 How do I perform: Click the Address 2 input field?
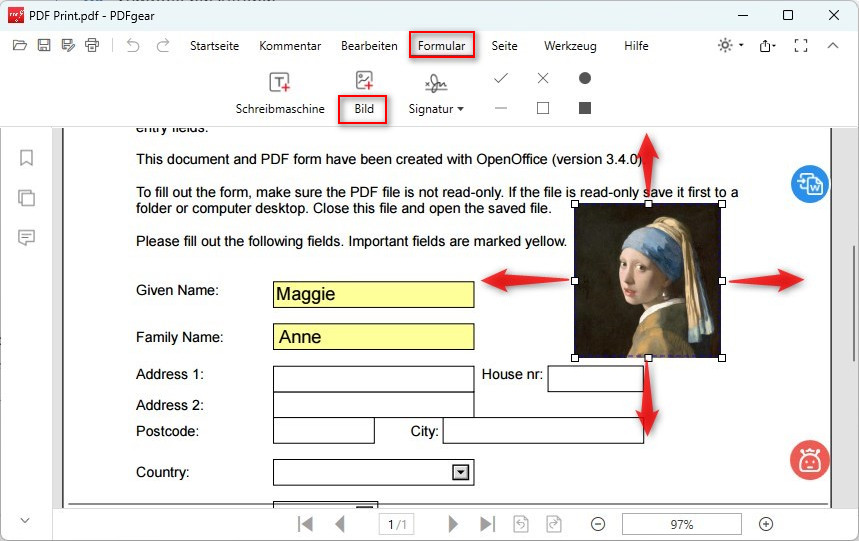[374, 405]
